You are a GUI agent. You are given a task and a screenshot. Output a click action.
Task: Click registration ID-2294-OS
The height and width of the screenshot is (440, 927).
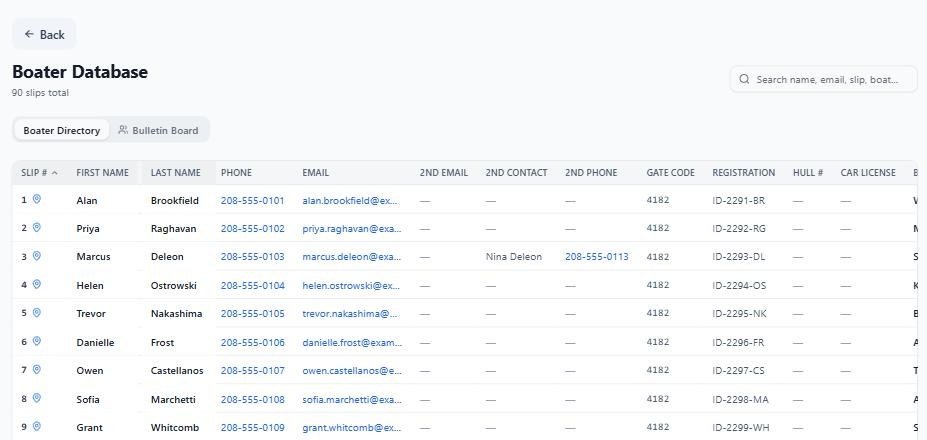[x=739, y=286]
